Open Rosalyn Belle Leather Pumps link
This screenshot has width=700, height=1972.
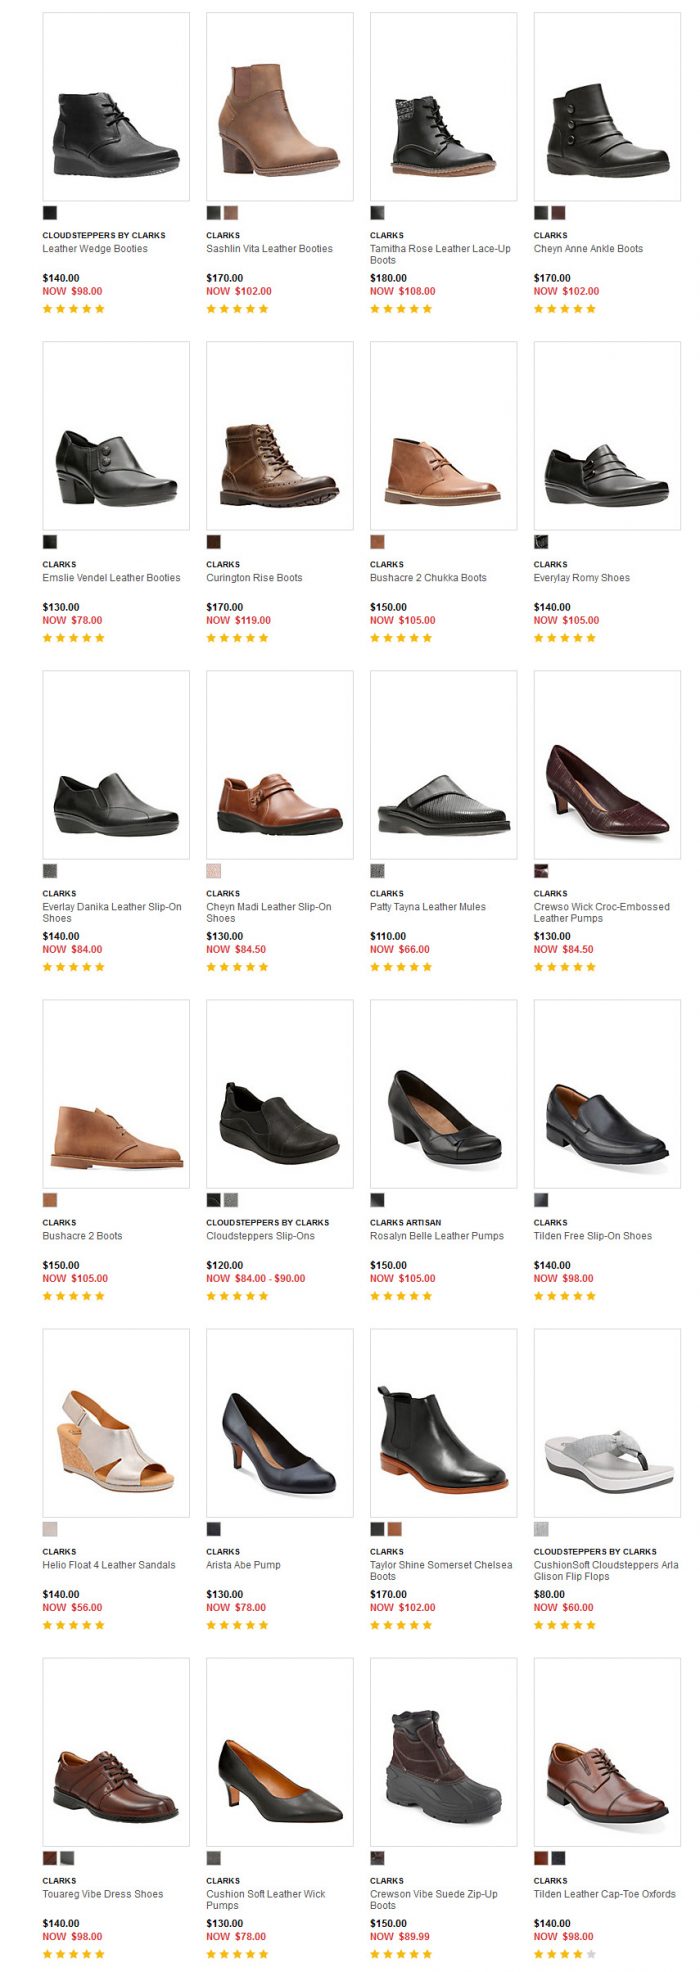tap(437, 1236)
